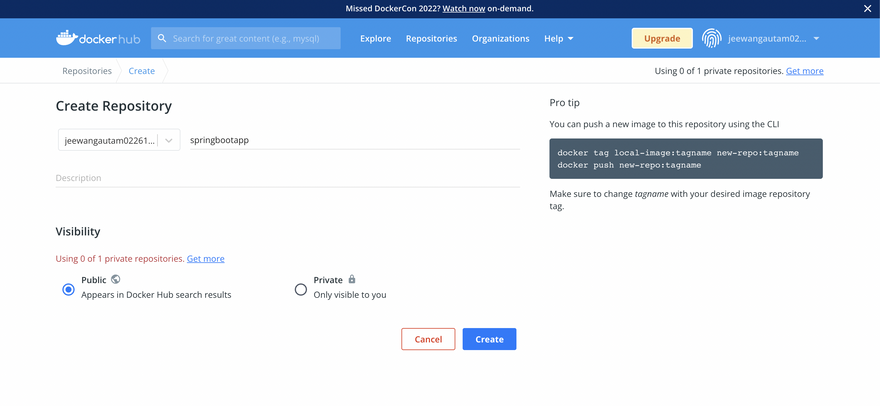Expand the namespace dropdown selector
The width and height of the screenshot is (880, 406).
coord(169,140)
